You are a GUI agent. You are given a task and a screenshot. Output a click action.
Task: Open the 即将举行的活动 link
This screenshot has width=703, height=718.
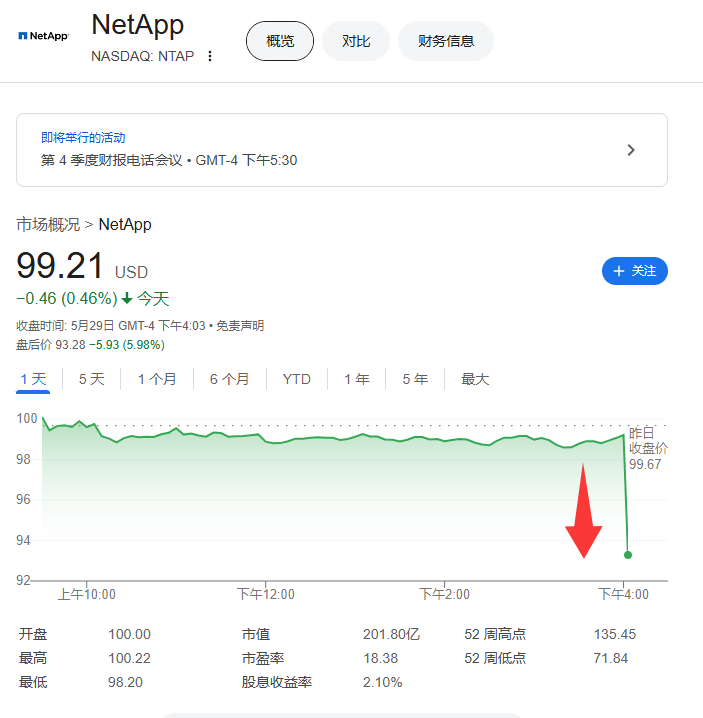click(x=83, y=137)
